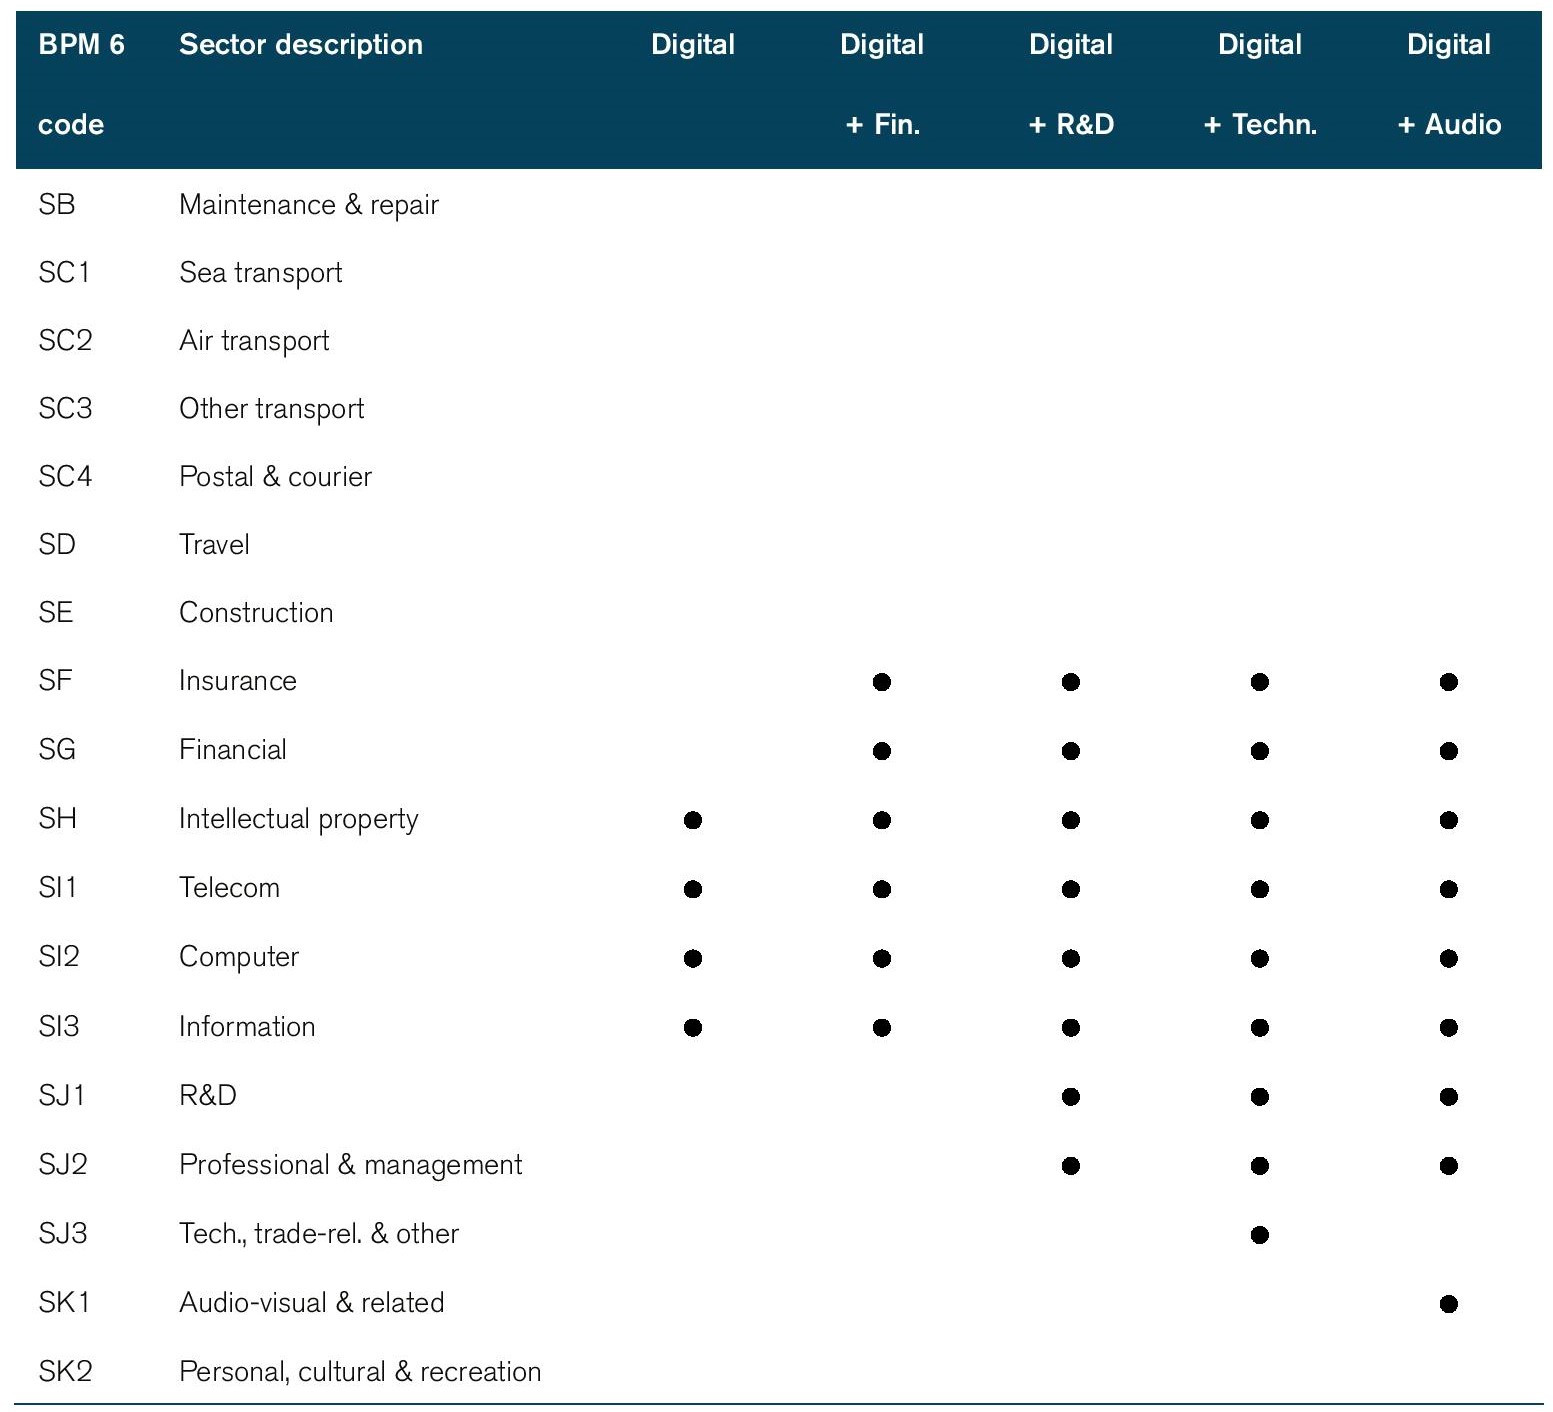Viewport: 1553px width, 1412px height.
Task: Click the Financial dot under Digital + Audio
Action: coord(1448,751)
